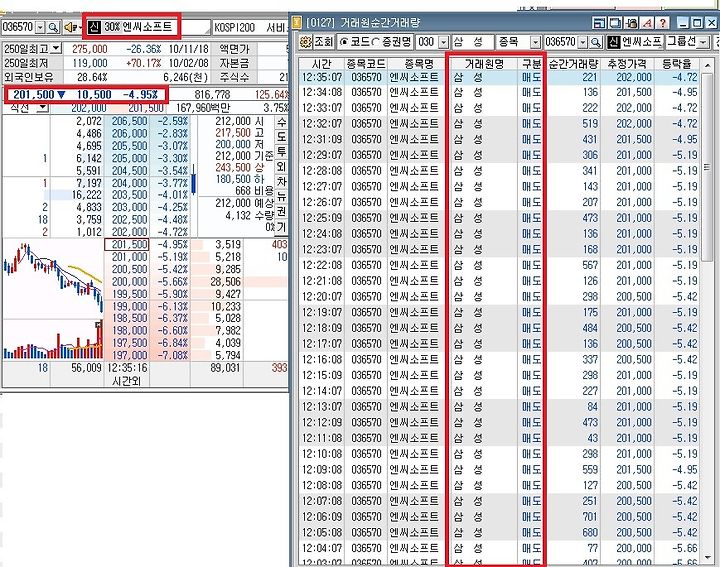Click the 12:09:08 time cell
This screenshot has width=720, height=567.
coord(322,470)
